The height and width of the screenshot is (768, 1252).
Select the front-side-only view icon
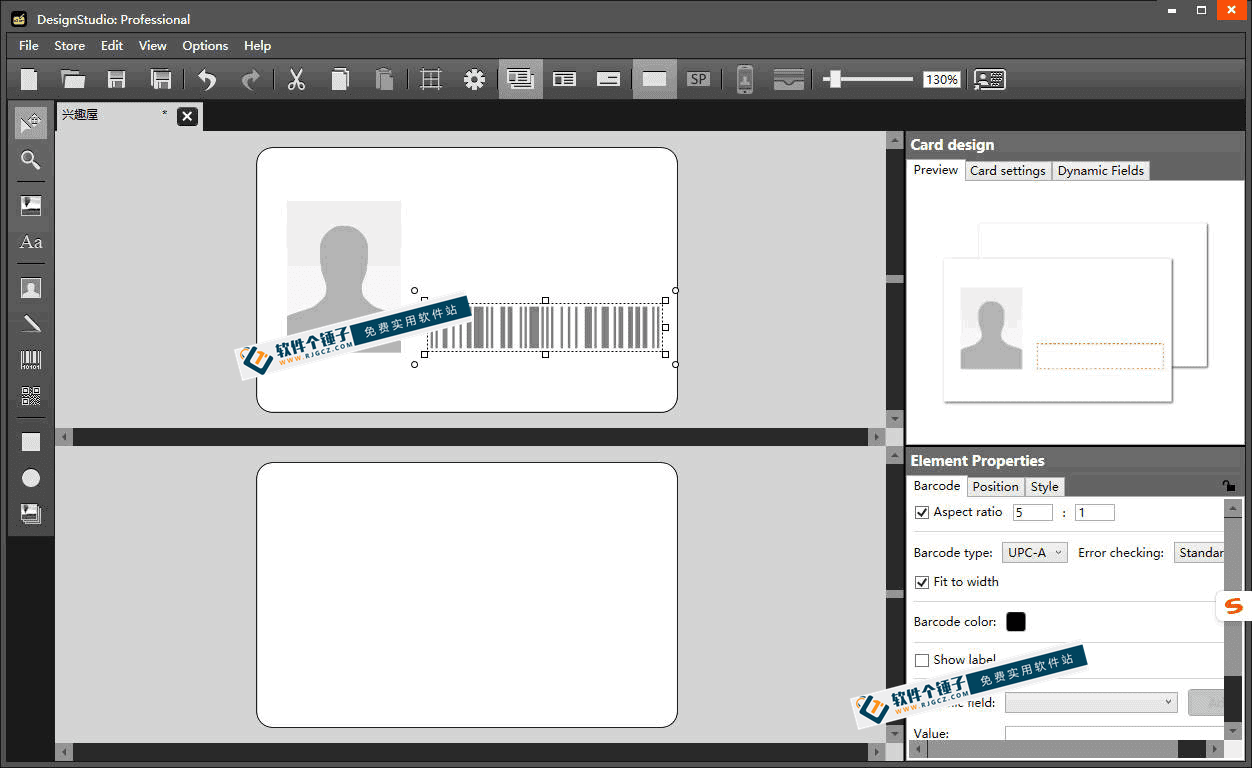[565, 79]
